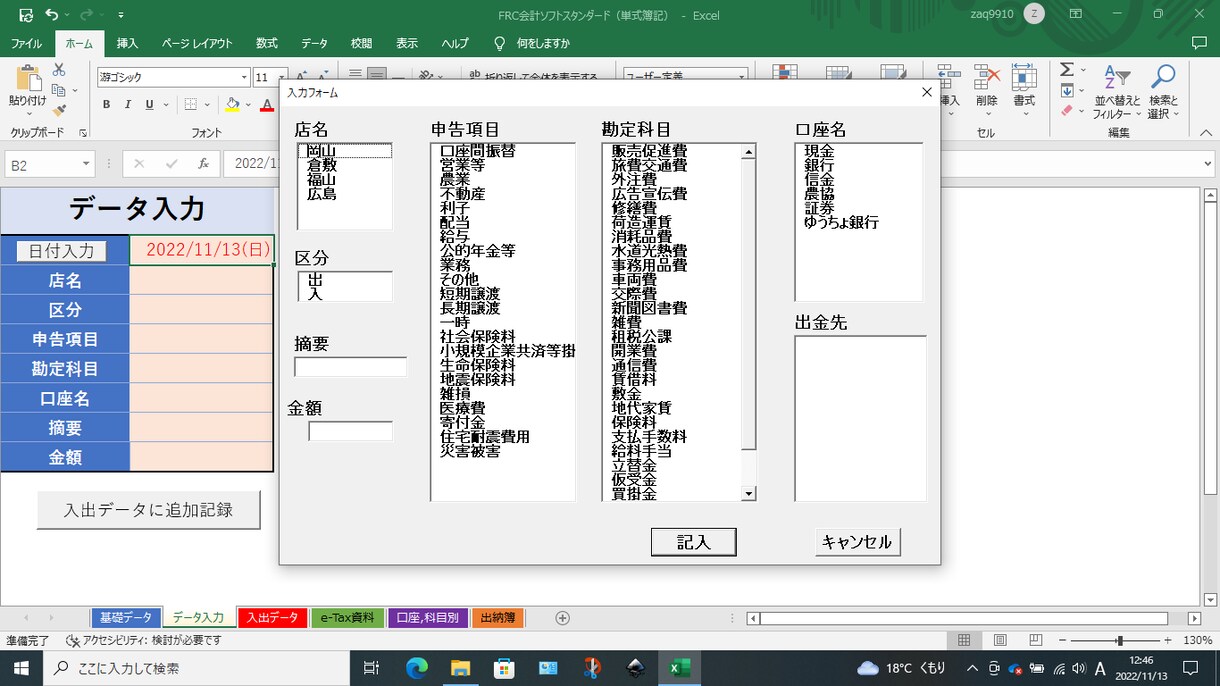This screenshot has height=686, width=1220.
Task: Toggle Italic formatting
Action: pos(128,104)
